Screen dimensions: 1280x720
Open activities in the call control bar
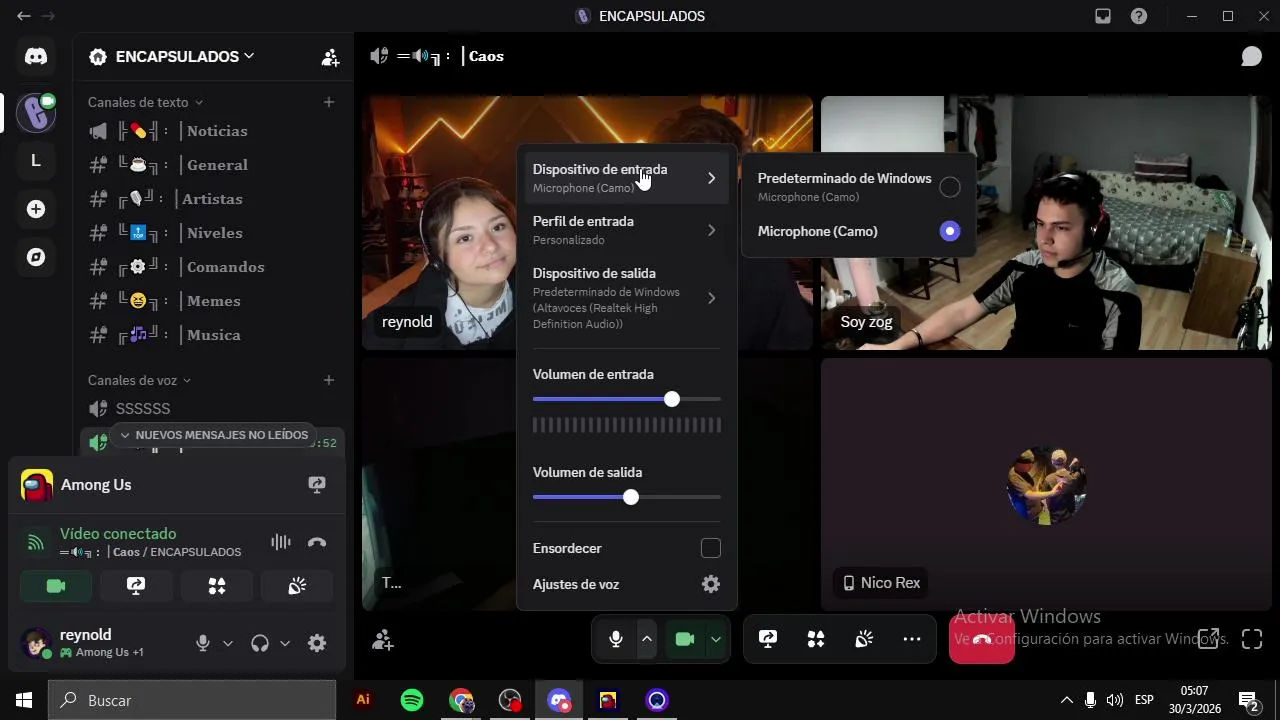pos(816,639)
